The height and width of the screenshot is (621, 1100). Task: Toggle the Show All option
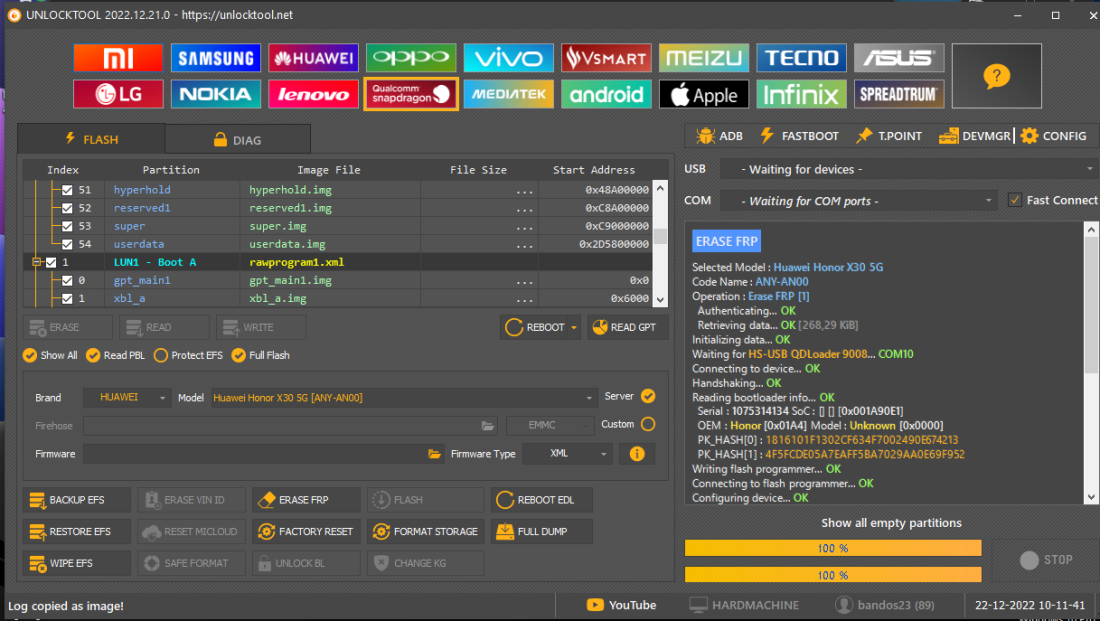pyautogui.click(x=51, y=355)
